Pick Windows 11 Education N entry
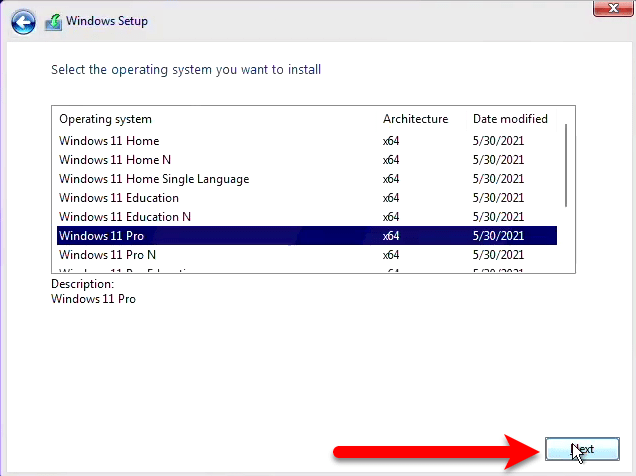Screen dimensions: 636x476 (x=307, y=217)
